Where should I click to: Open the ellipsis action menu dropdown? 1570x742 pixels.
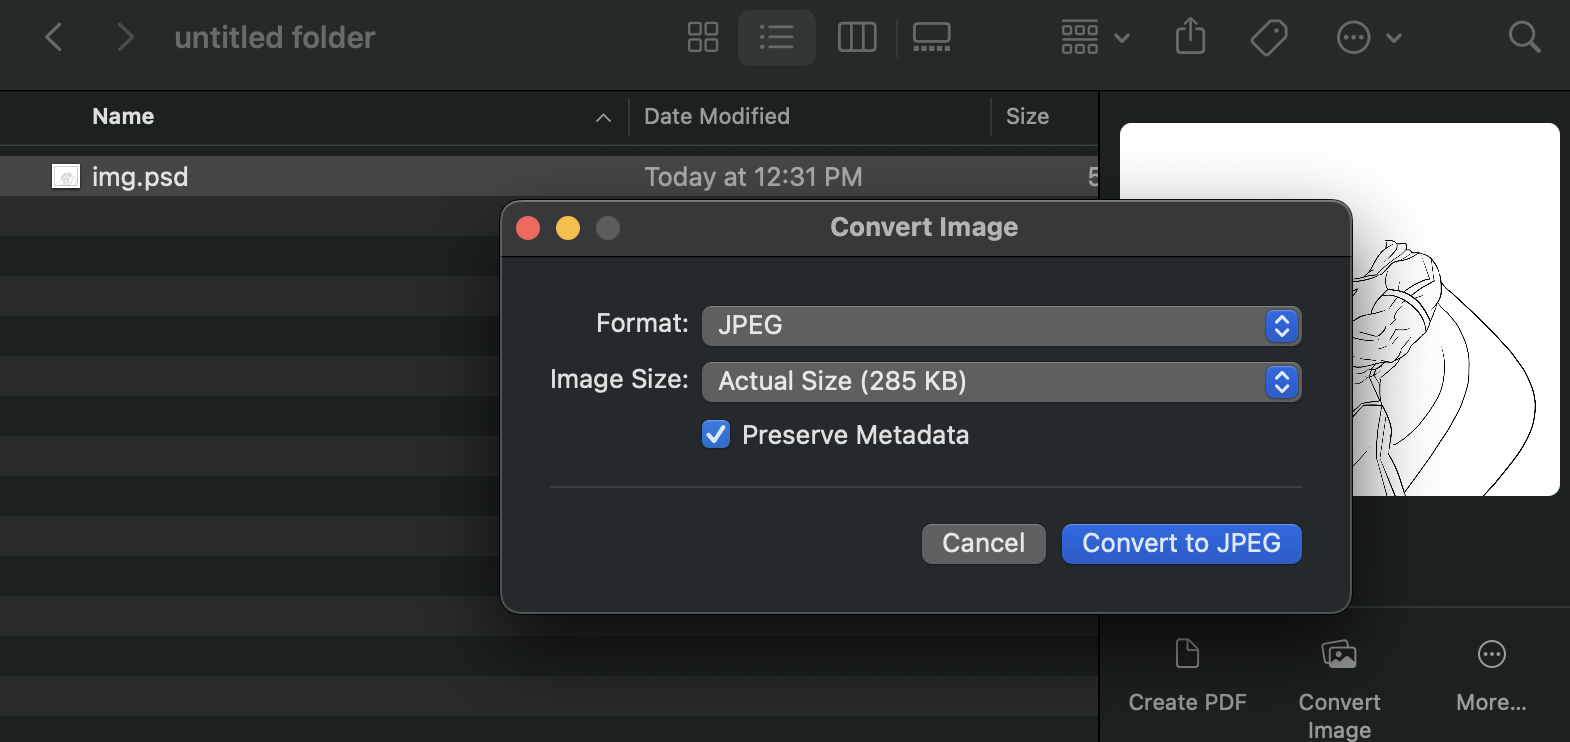click(1369, 38)
